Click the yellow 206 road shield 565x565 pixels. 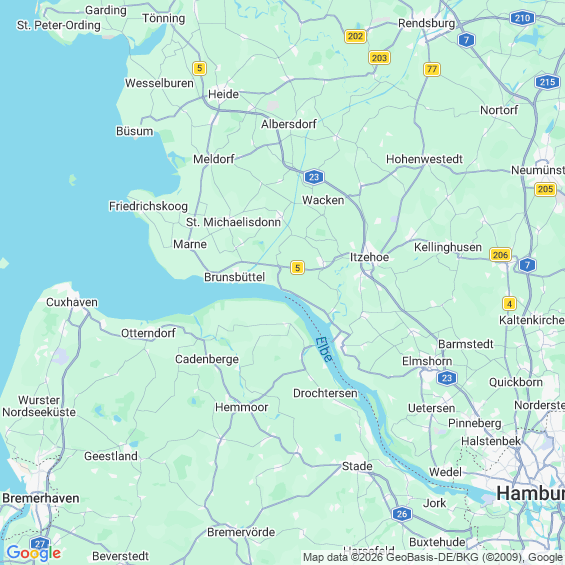[500, 255]
